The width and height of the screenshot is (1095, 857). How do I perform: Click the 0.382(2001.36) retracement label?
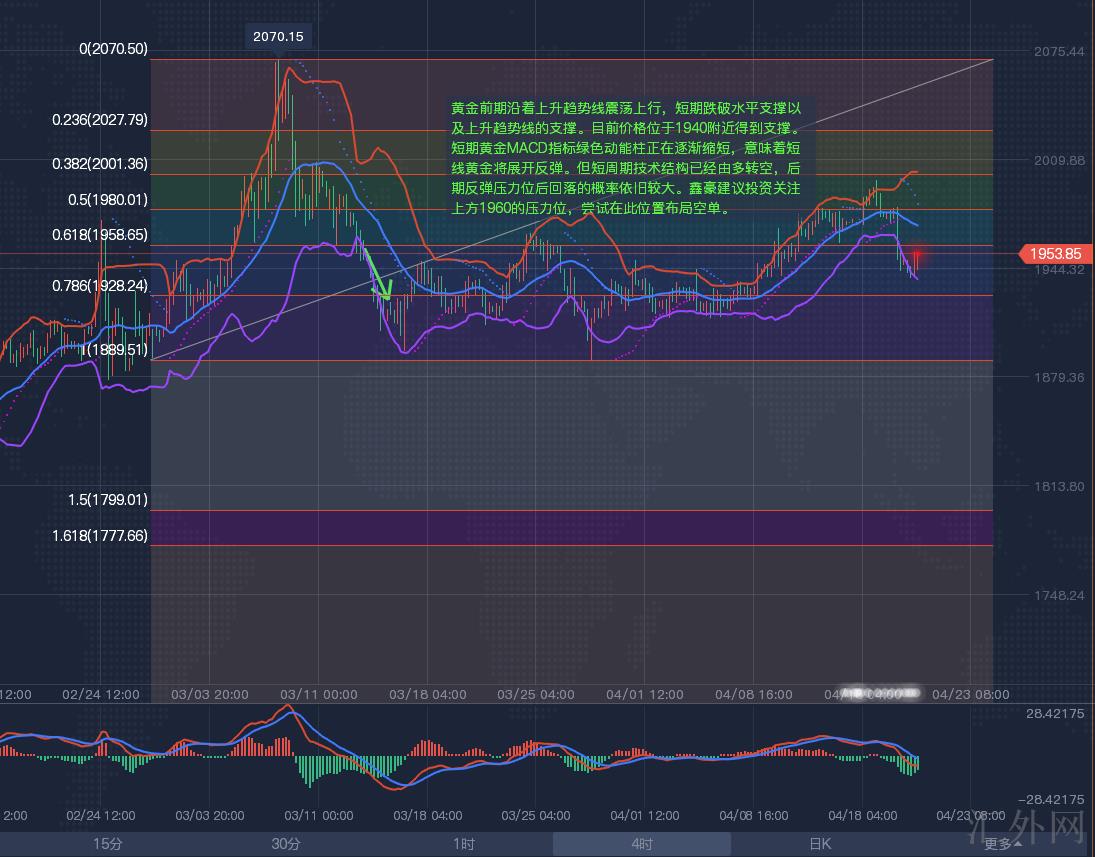(x=100, y=163)
